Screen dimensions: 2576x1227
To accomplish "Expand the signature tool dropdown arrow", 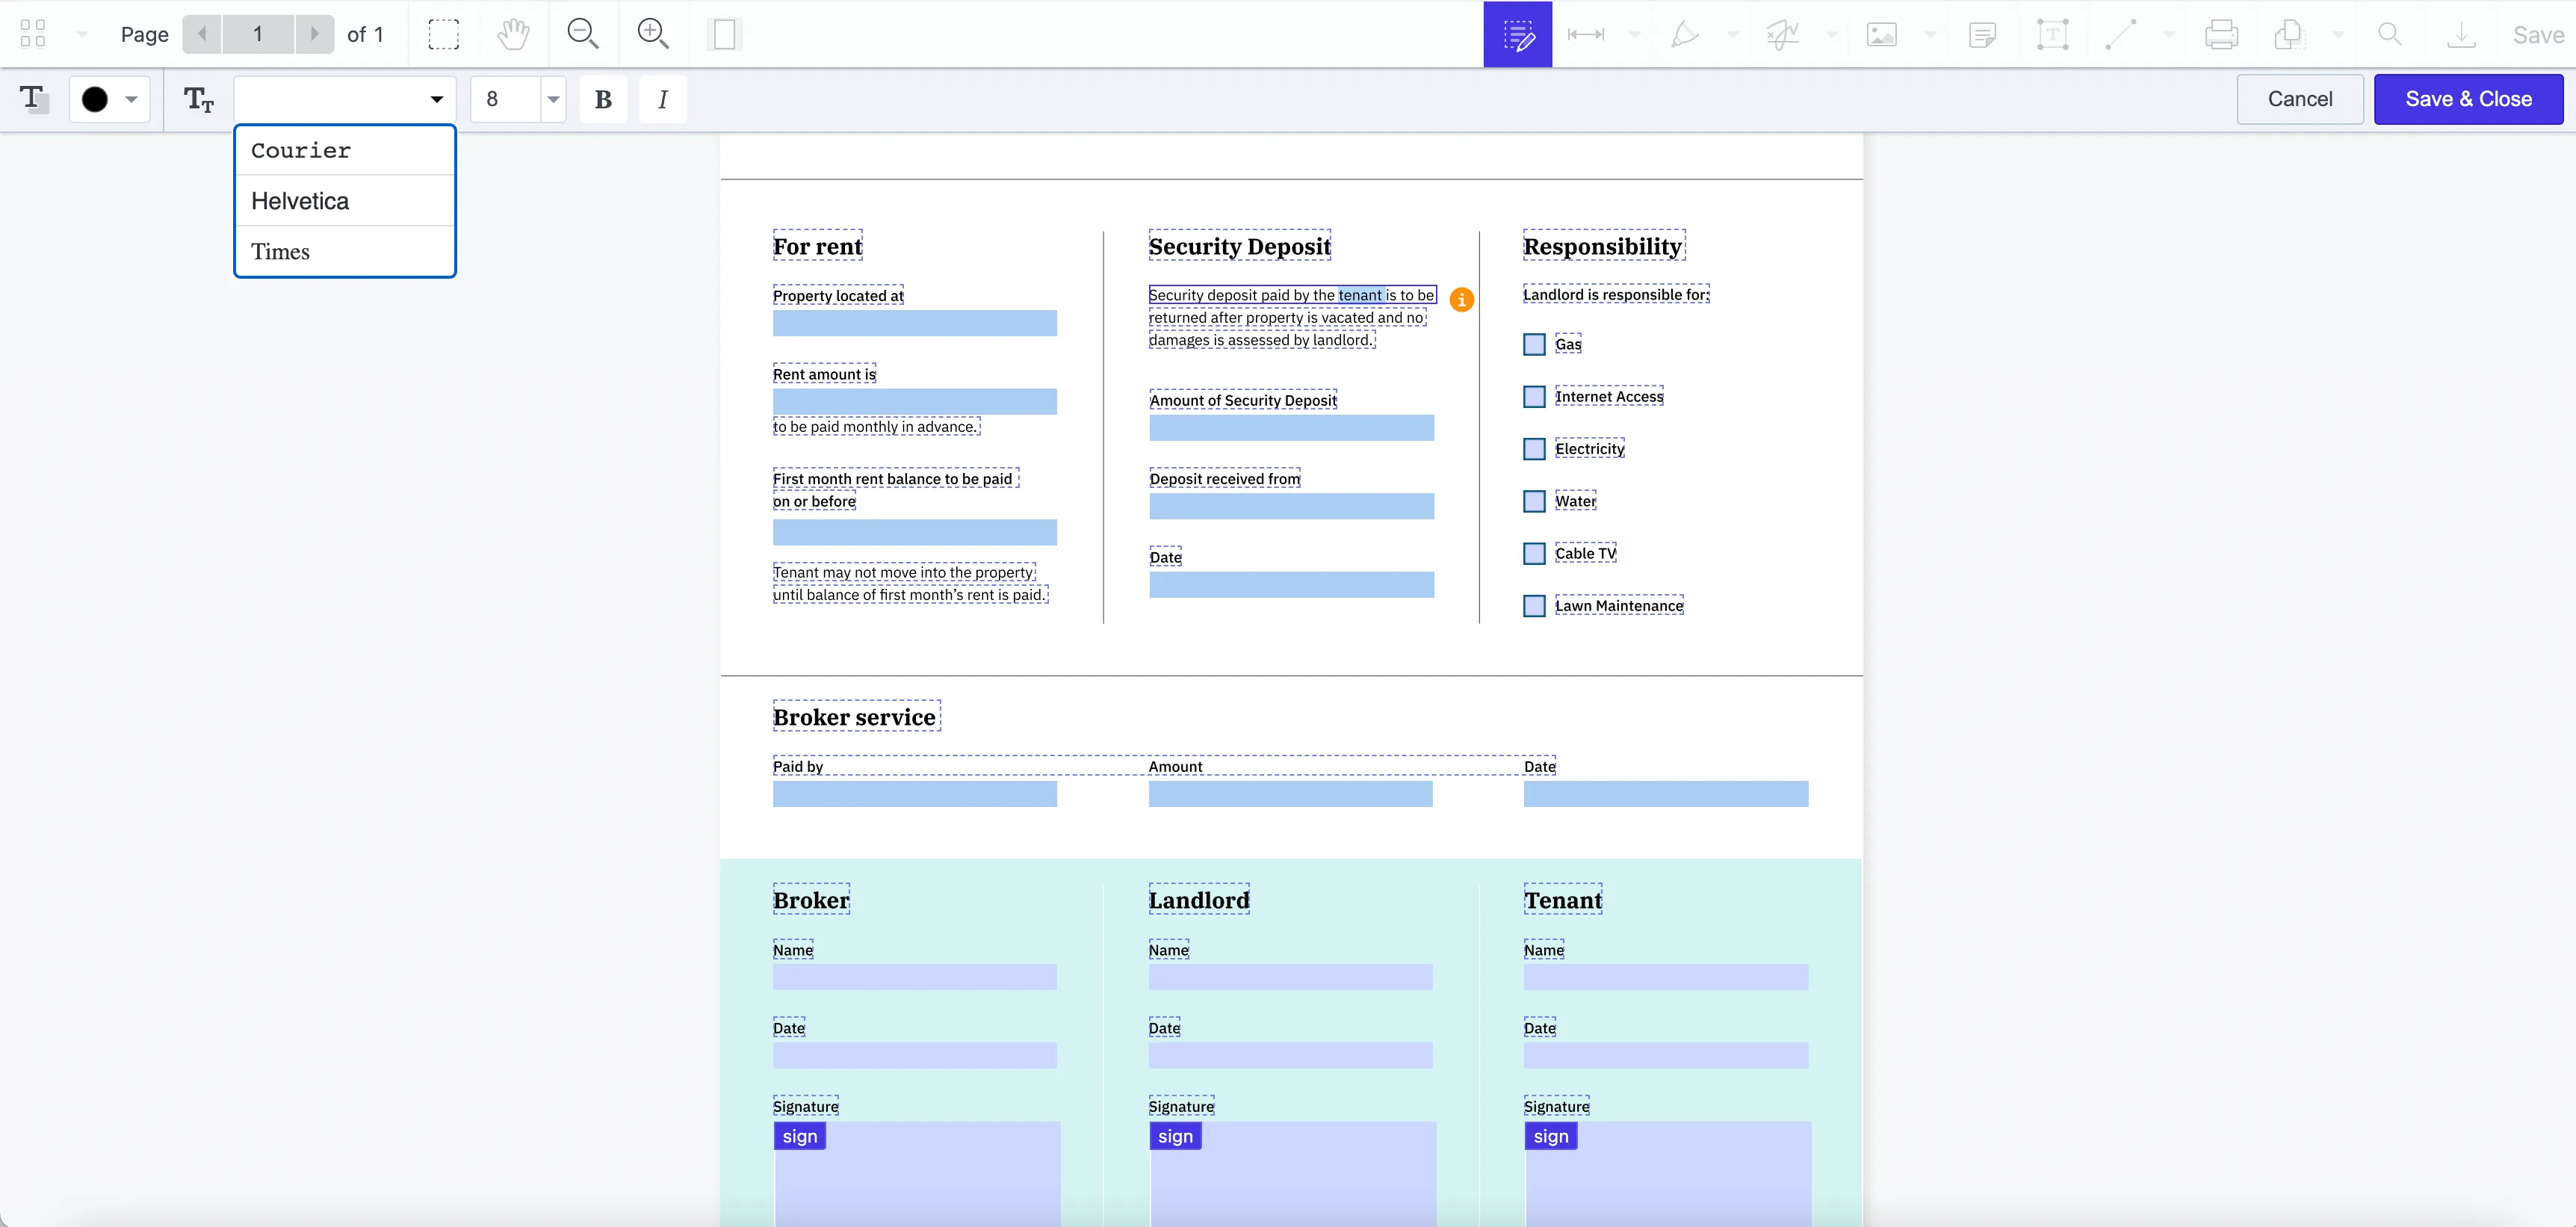I will pyautogui.click(x=1831, y=34).
